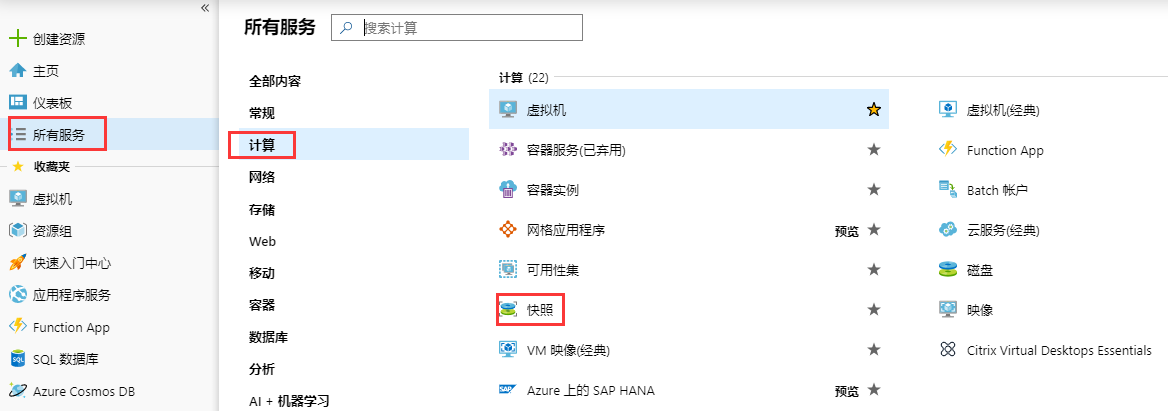Click the 创建资源 plus icon
The width and height of the screenshot is (1168, 411).
click(17, 39)
